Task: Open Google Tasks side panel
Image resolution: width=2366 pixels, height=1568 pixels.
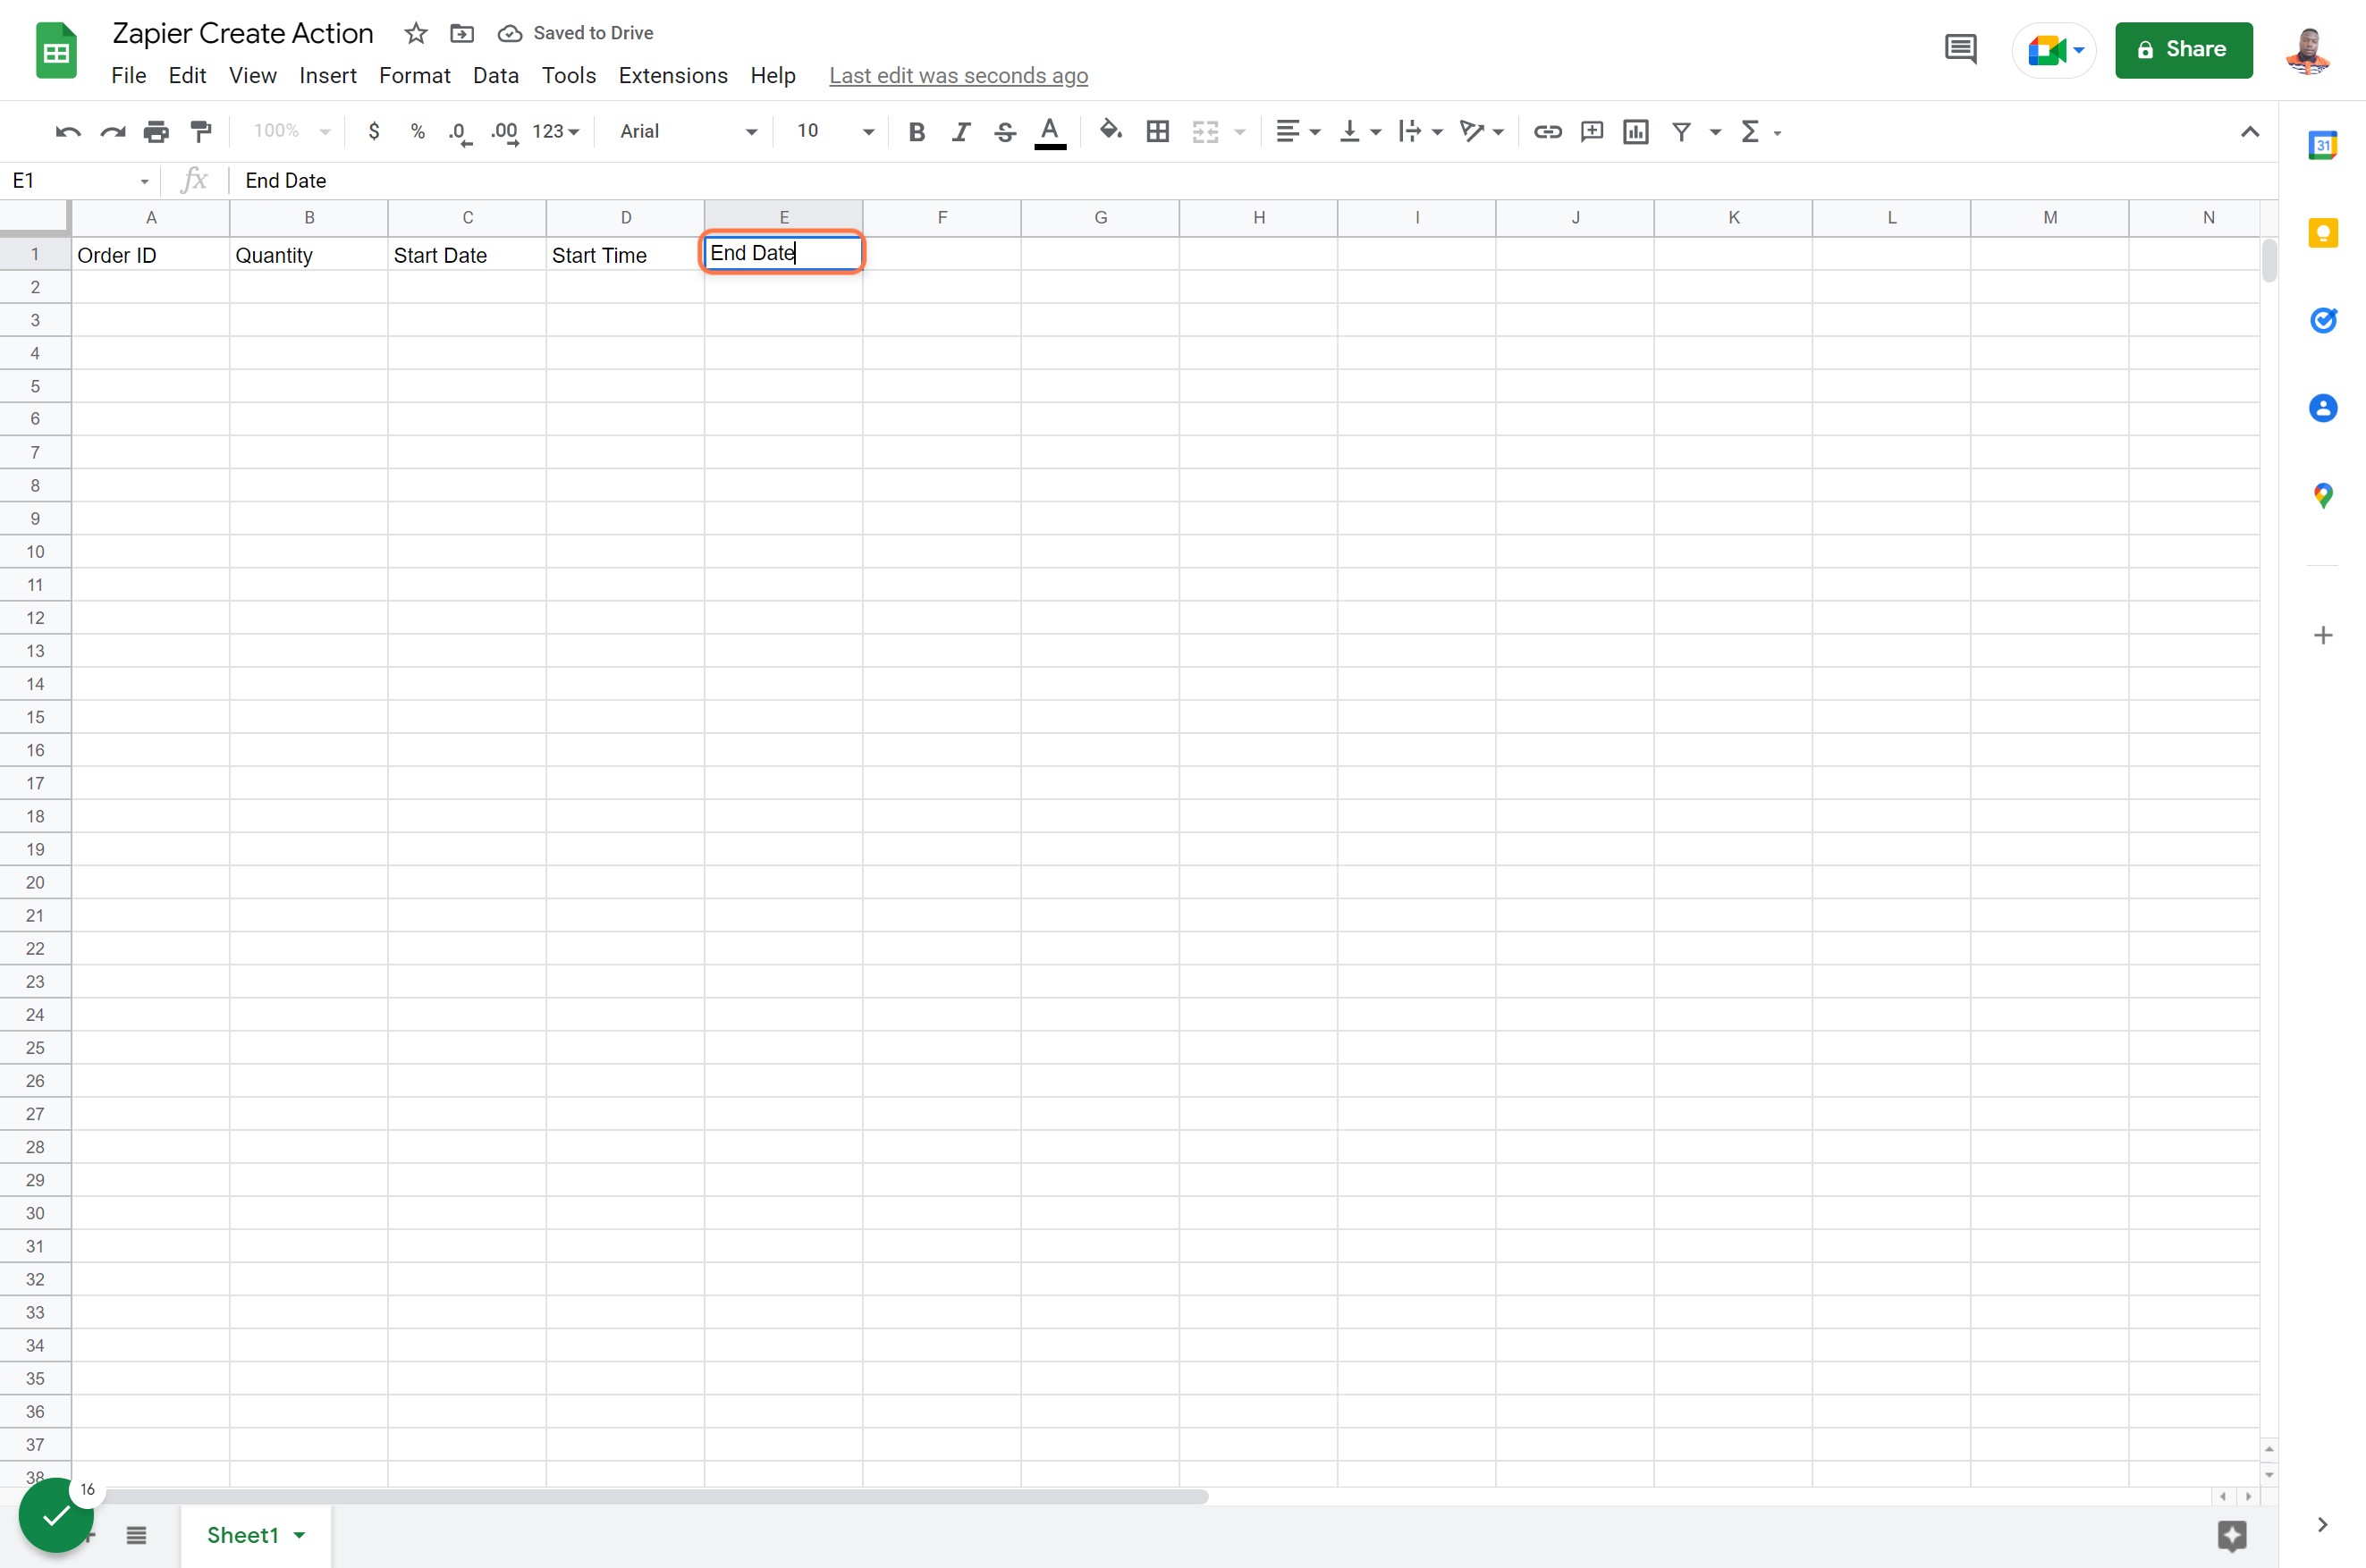Action: pyautogui.click(x=2322, y=320)
